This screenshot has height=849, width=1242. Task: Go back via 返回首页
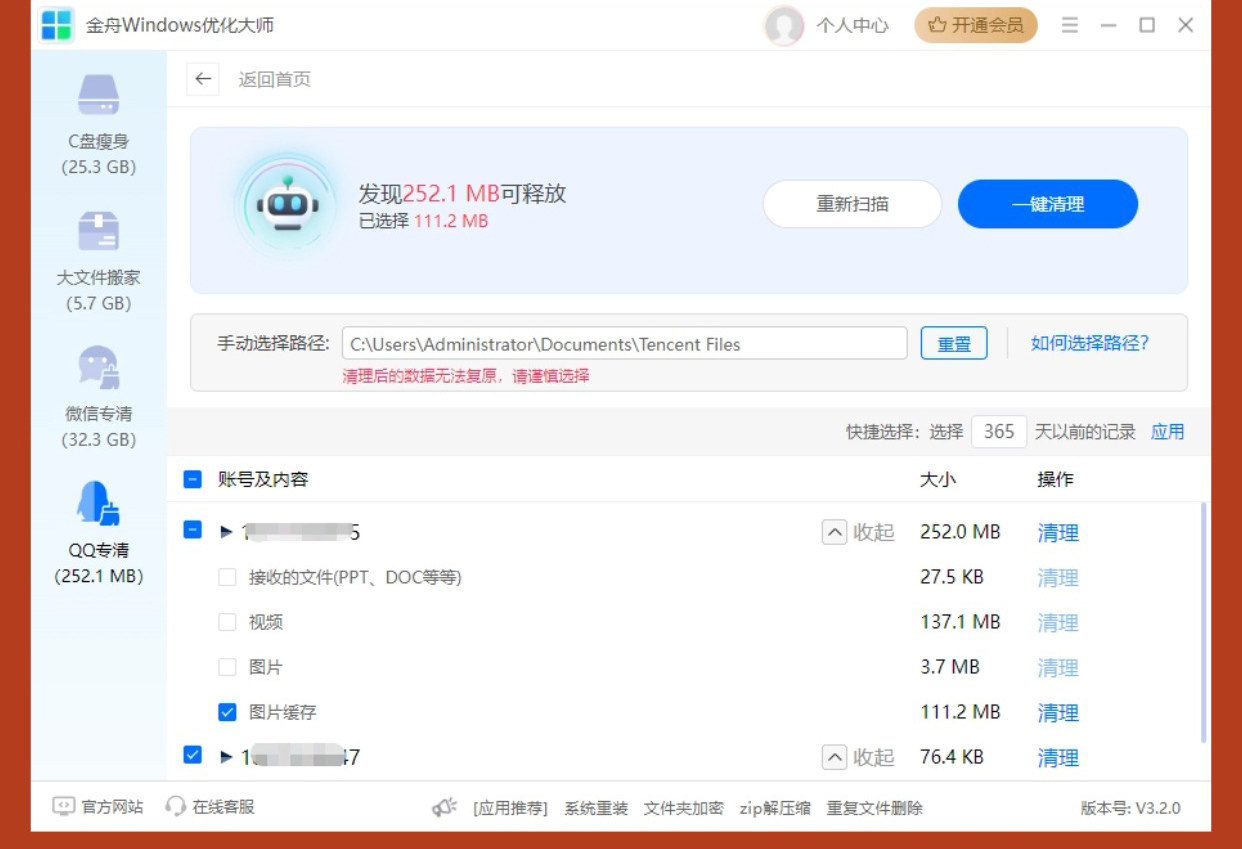pyautogui.click(x=274, y=79)
